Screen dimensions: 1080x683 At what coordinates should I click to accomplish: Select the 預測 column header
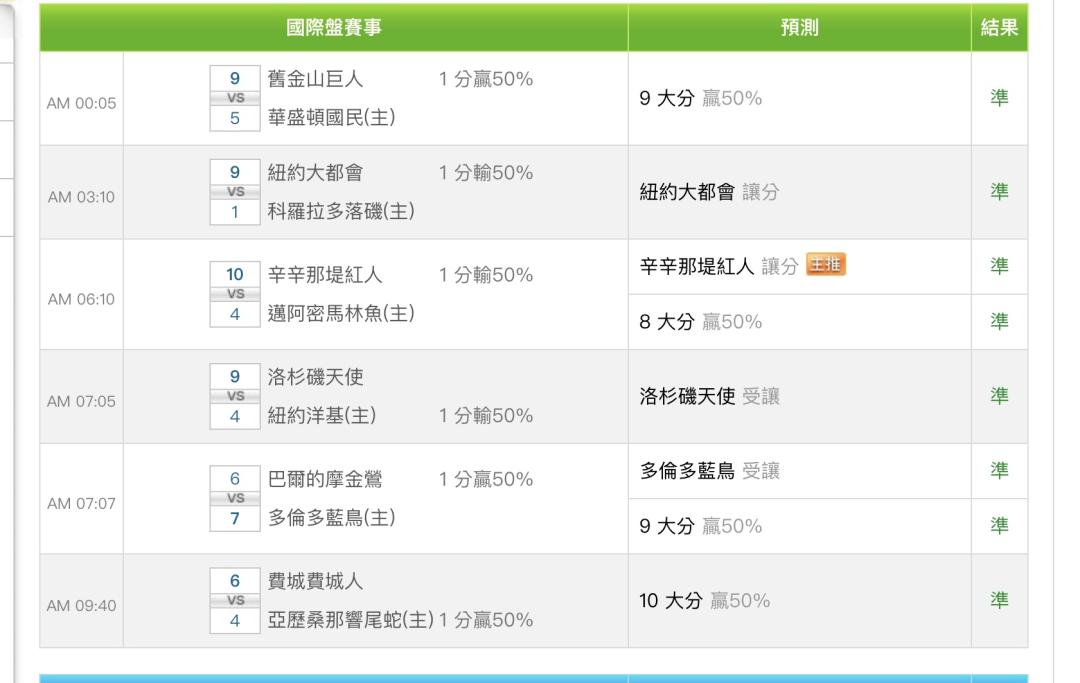tap(800, 28)
